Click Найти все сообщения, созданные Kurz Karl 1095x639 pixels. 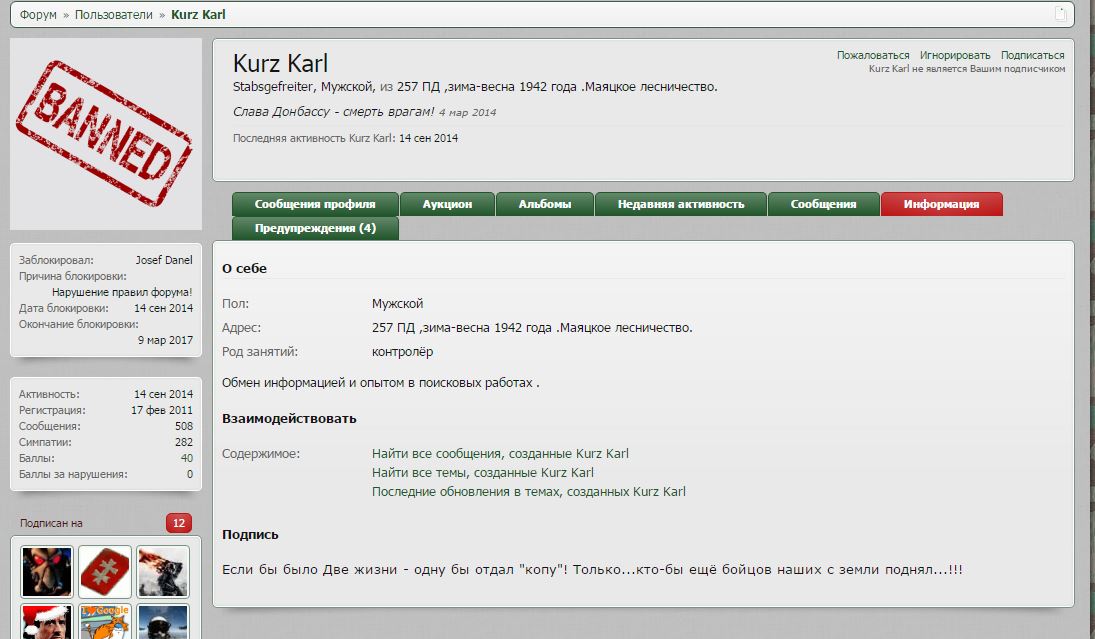click(500, 454)
